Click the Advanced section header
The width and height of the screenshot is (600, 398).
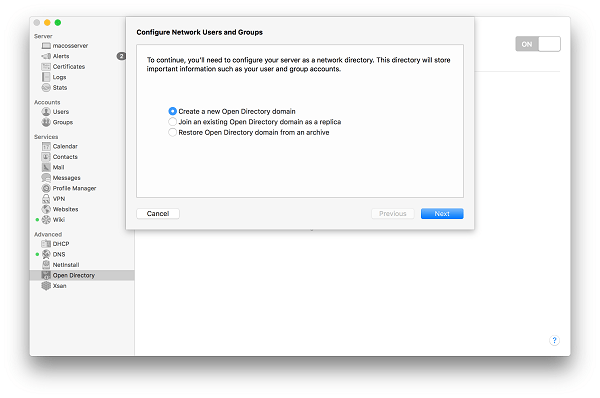(x=48, y=234)
